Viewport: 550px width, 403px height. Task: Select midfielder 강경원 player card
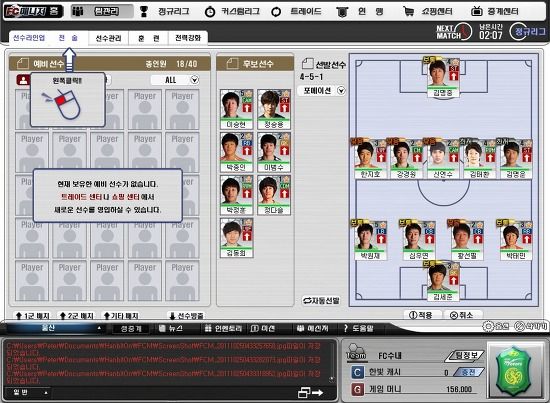point(406,159)
